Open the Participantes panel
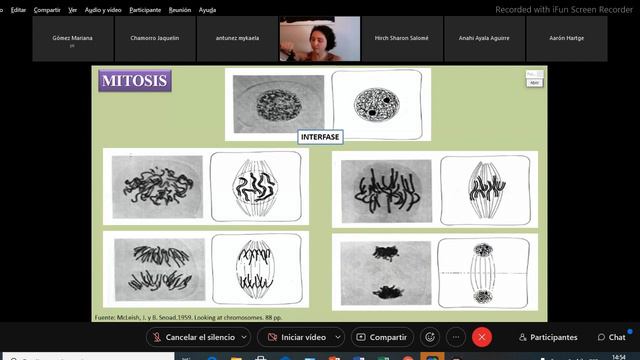Image resolution: width=640 pixels, height=360 pixels. (x=548, y=337)
